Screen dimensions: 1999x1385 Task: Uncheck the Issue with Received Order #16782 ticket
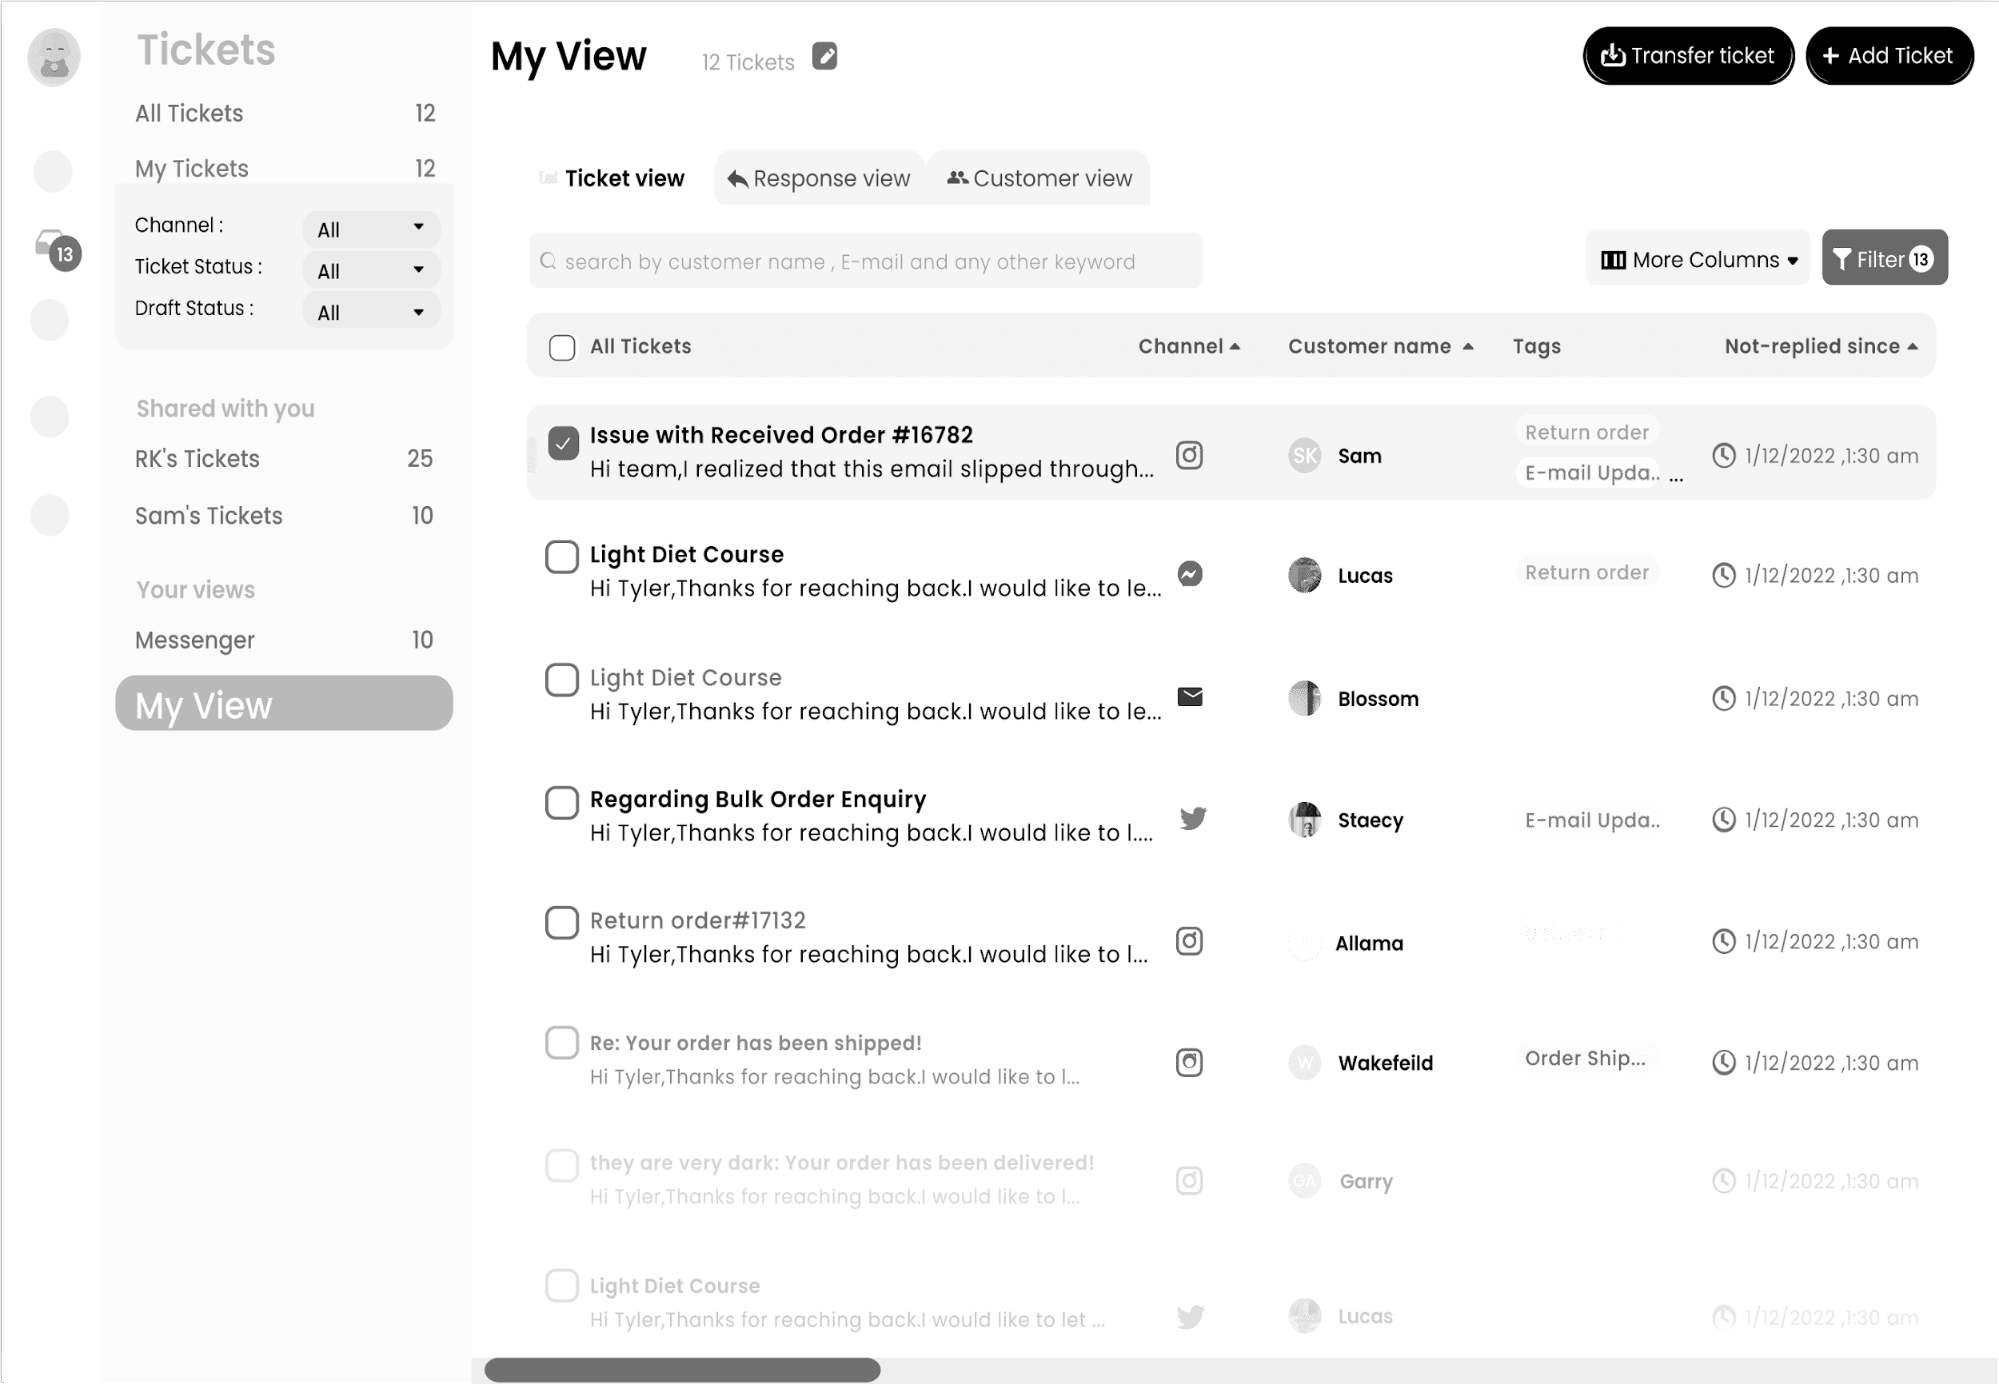(563, 442)
